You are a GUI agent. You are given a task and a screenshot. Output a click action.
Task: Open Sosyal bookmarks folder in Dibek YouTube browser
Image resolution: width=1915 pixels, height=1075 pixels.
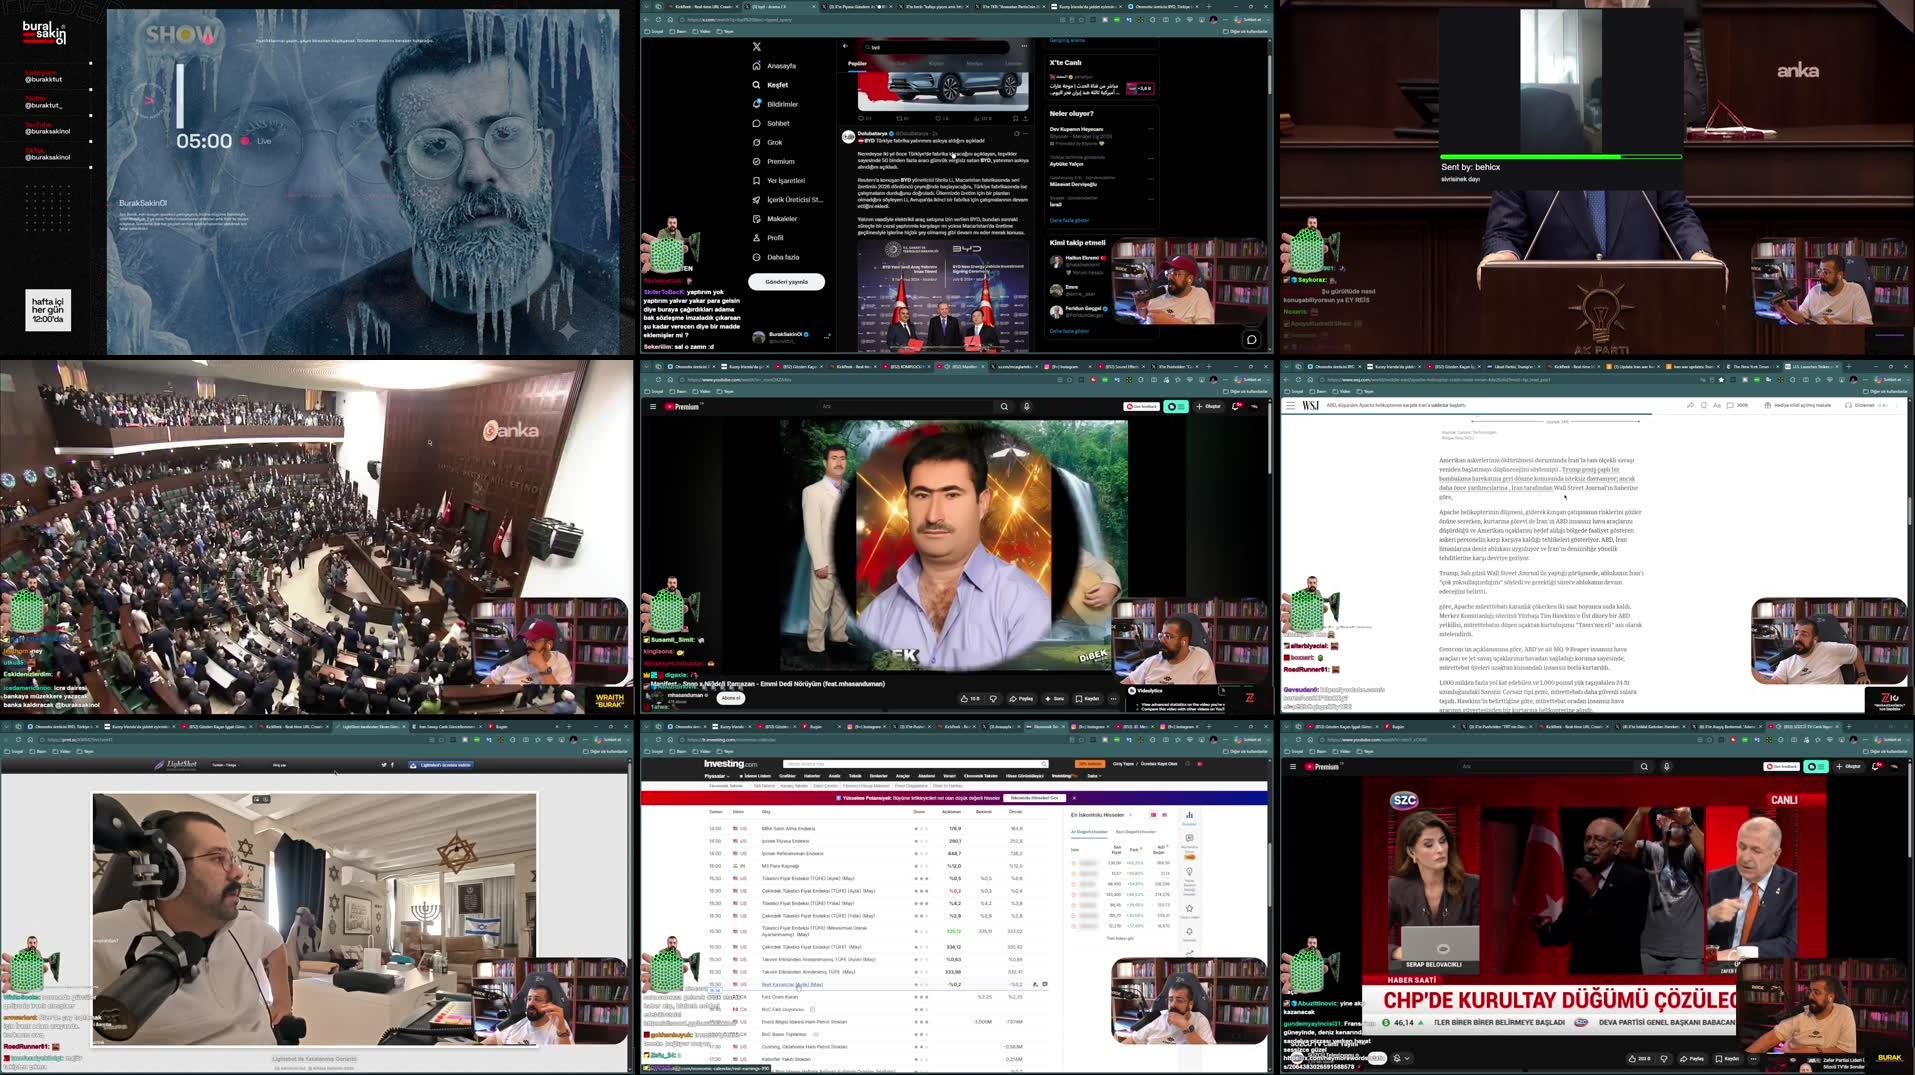[656, 392]
